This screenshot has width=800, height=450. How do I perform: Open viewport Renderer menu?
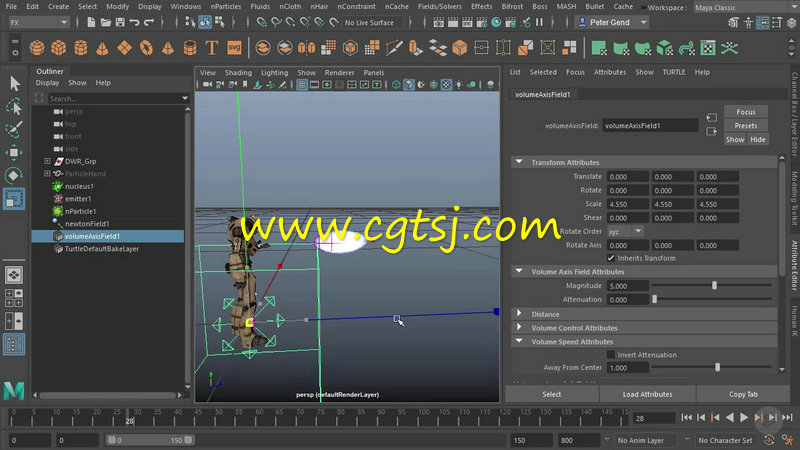pyautogui.click(x=339, y=72)
